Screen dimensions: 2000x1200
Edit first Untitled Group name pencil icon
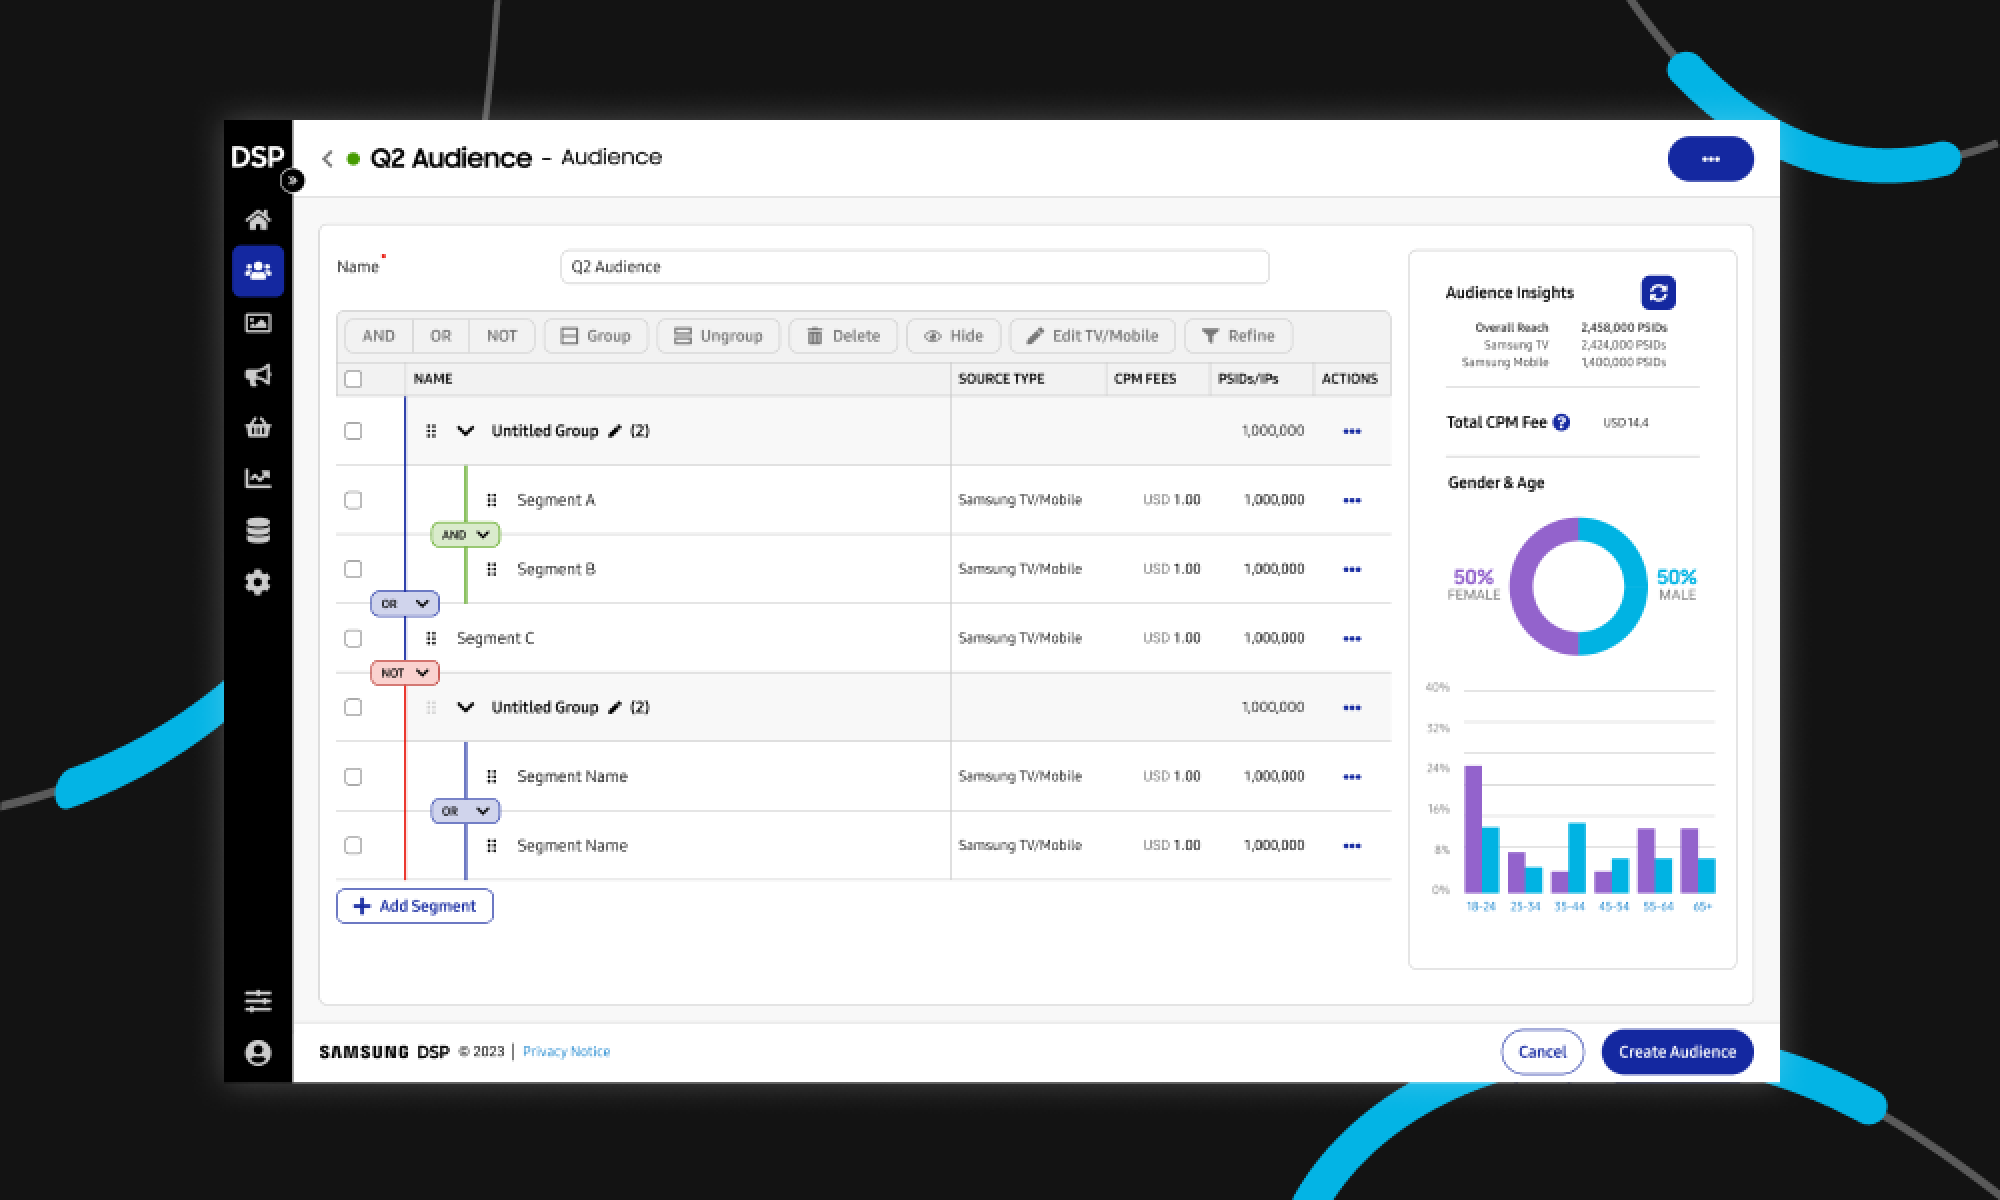coord(615,431)
